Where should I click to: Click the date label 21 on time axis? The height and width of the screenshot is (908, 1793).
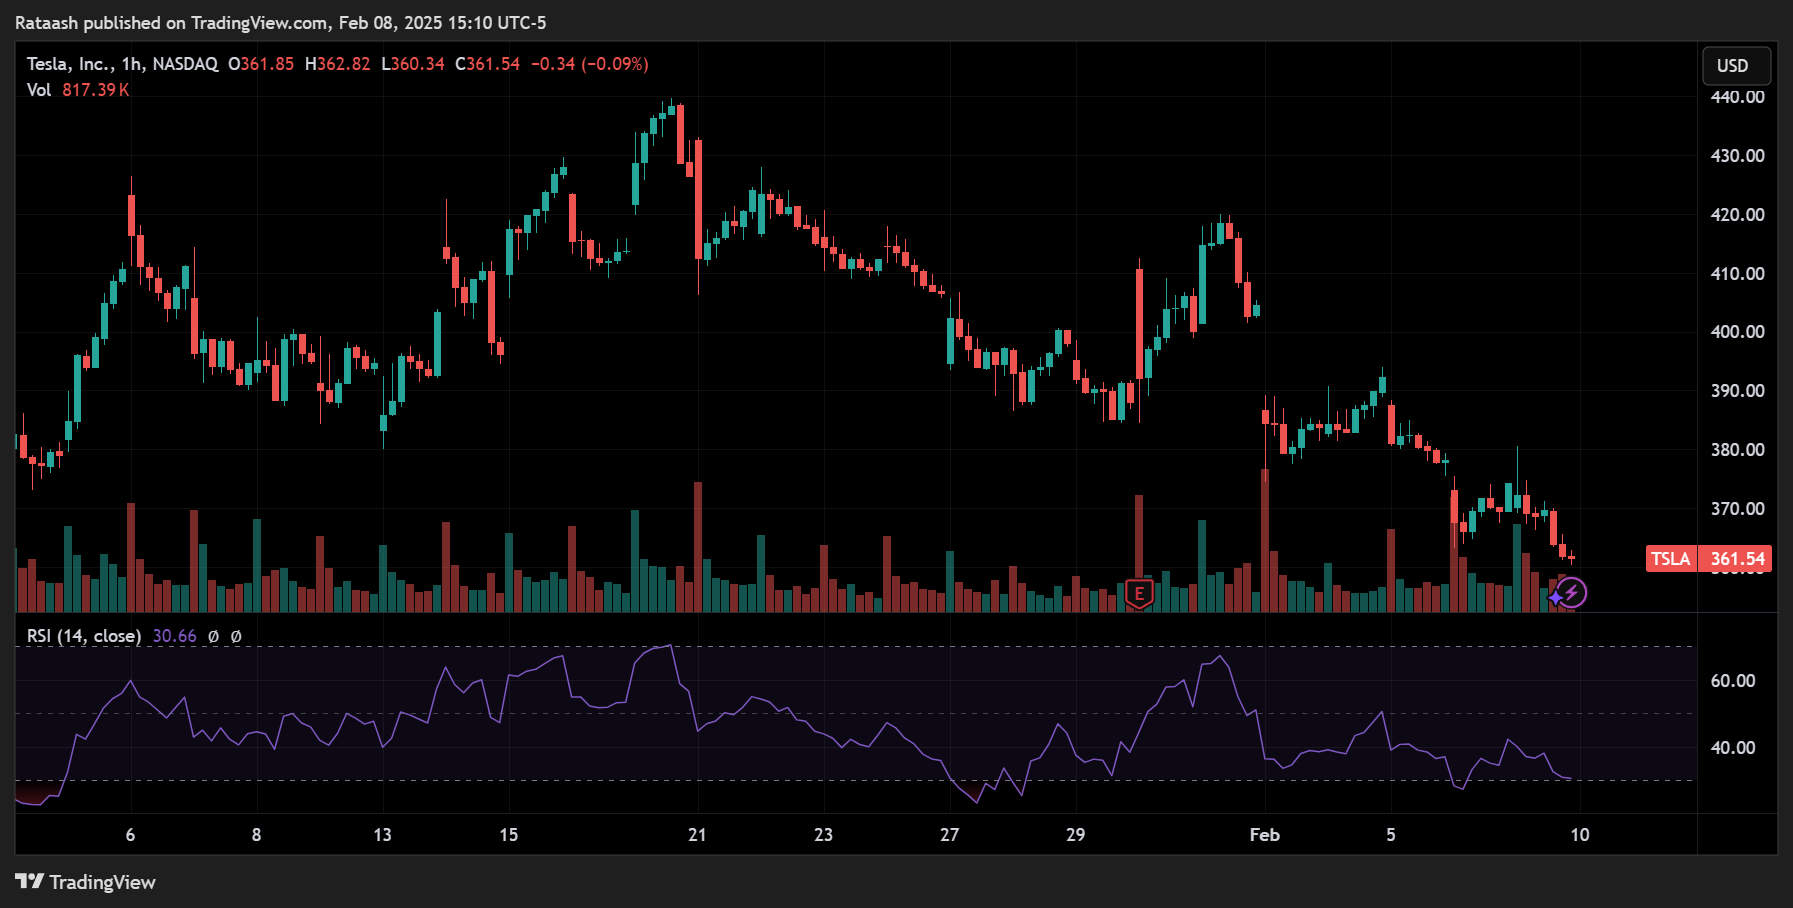(697, 835)
